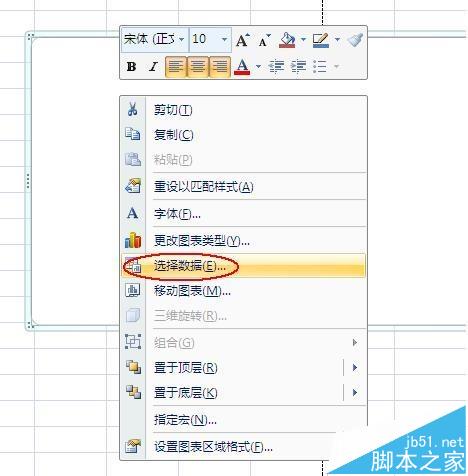Click the chart left-middle resize handle

(28, 181)
